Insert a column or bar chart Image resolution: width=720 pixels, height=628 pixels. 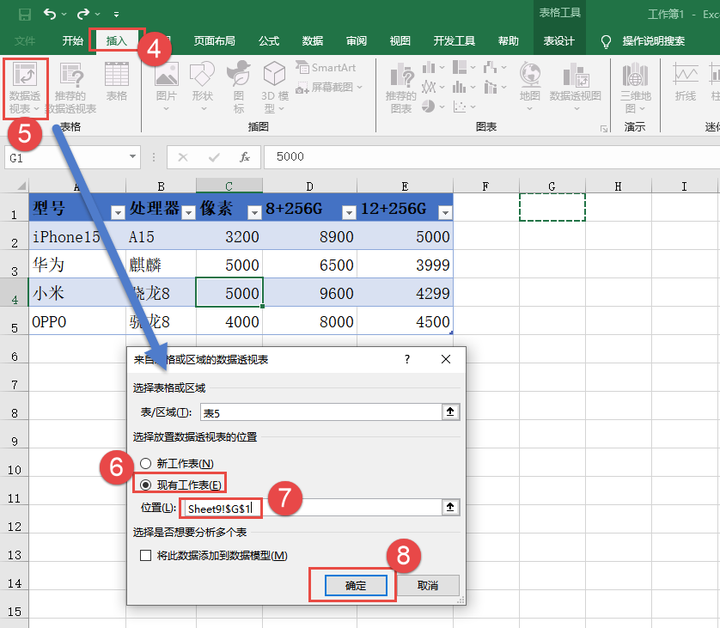(433, 68)
